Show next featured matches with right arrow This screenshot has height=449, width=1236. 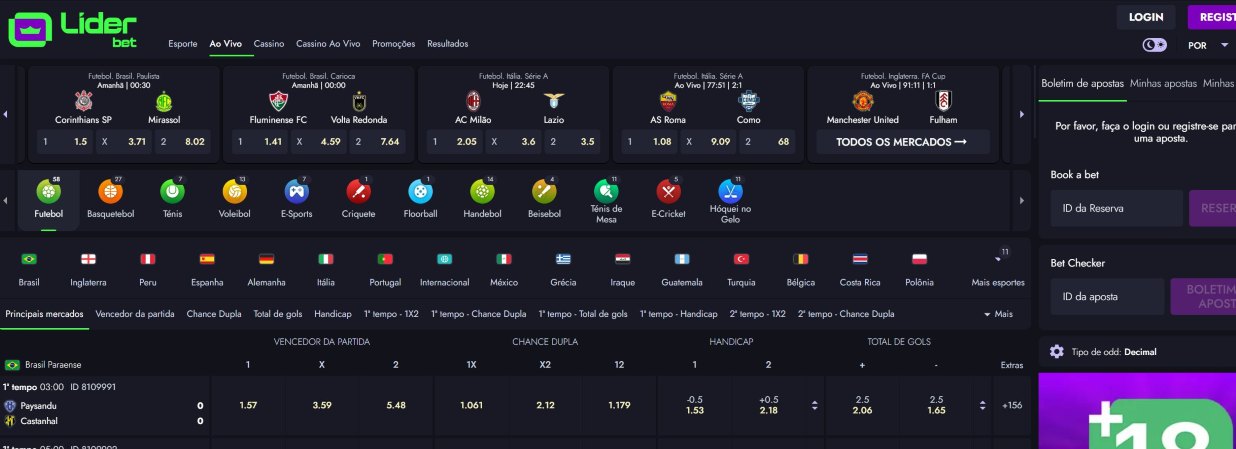[x=1021, y=114]
